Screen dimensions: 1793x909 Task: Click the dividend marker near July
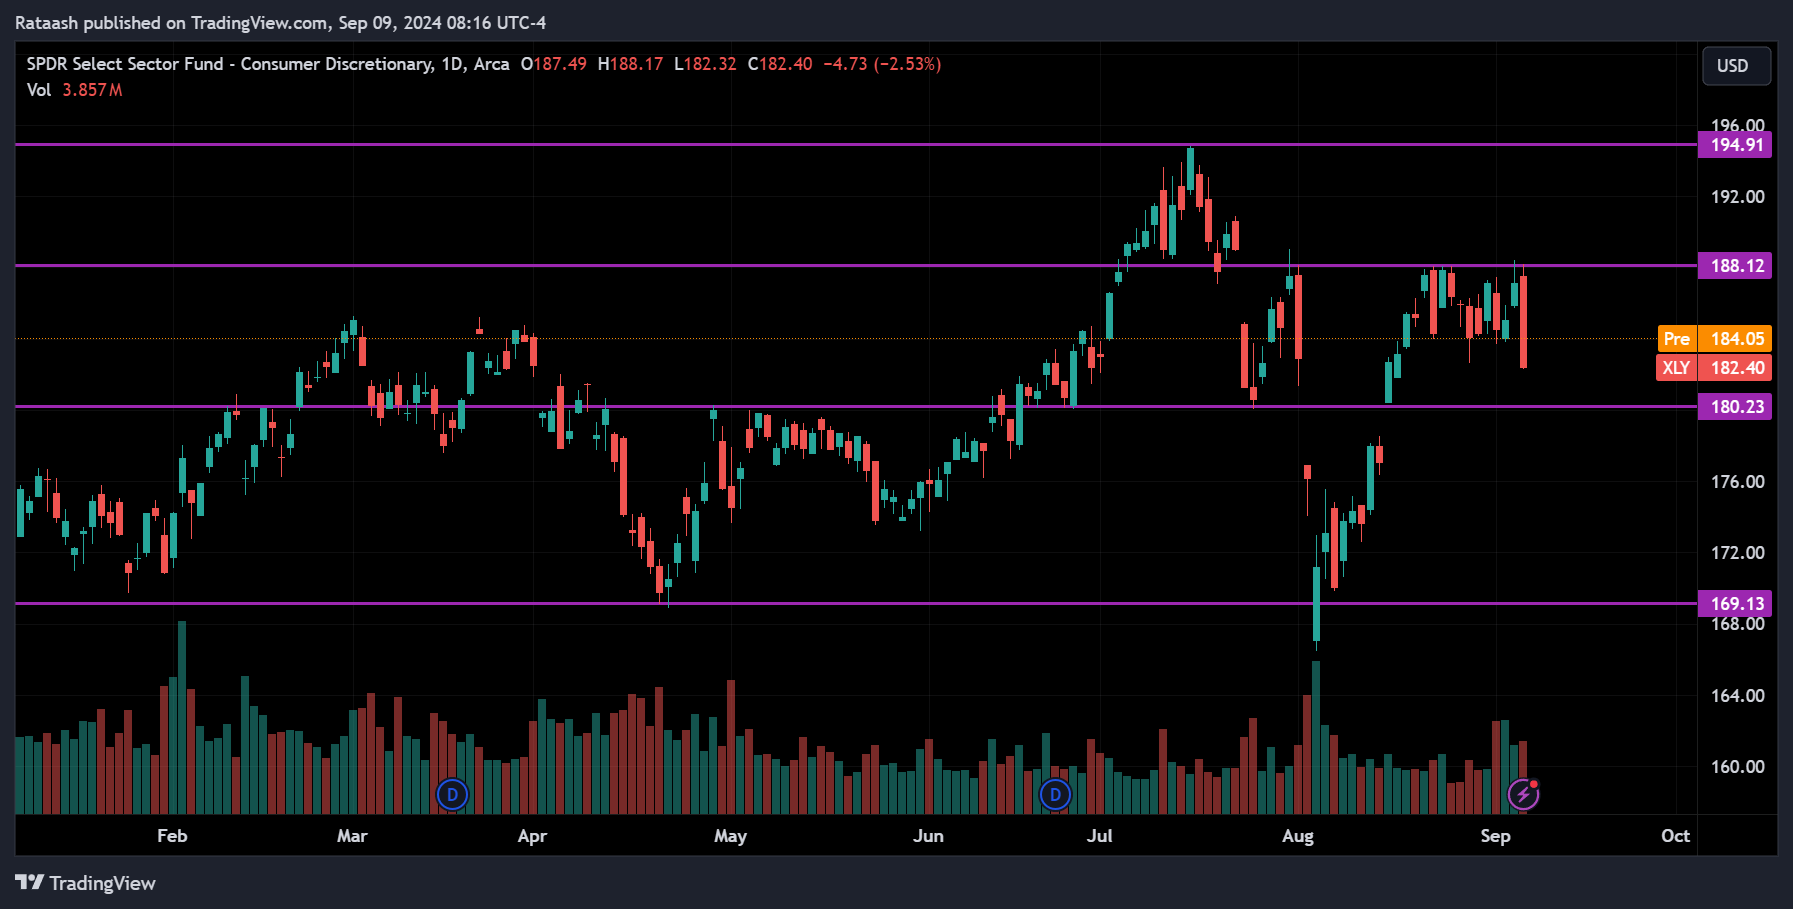[x=1055, y=795]
